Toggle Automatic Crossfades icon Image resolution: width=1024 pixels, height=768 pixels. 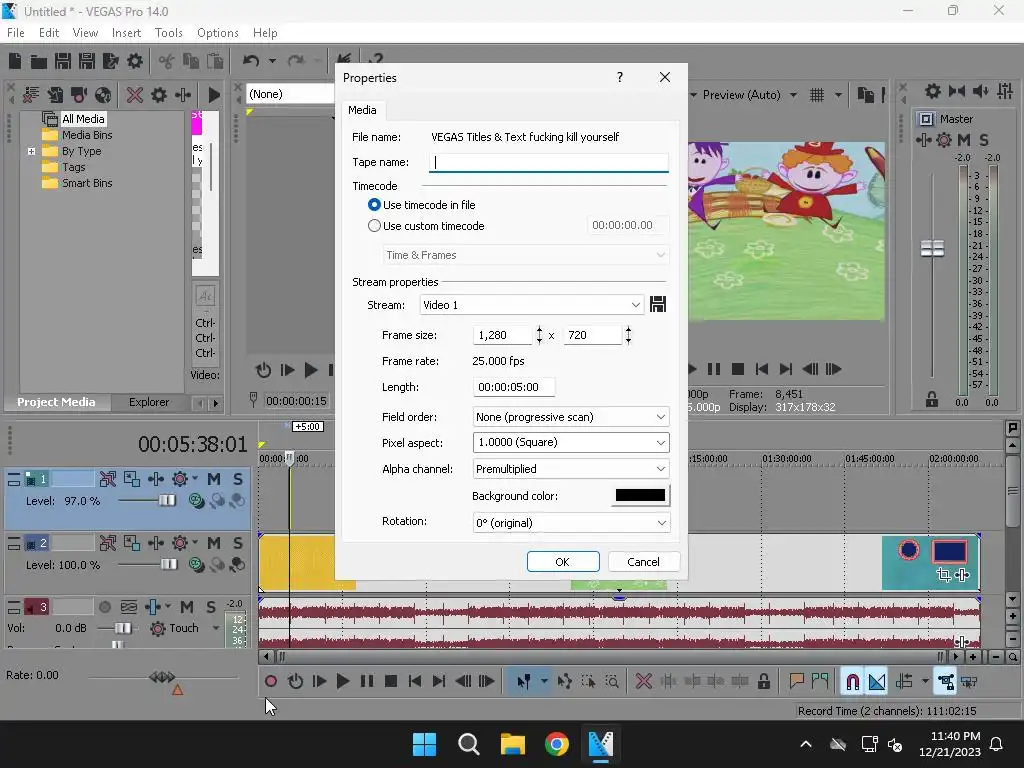pyautogui.click(x=876, y=682)
